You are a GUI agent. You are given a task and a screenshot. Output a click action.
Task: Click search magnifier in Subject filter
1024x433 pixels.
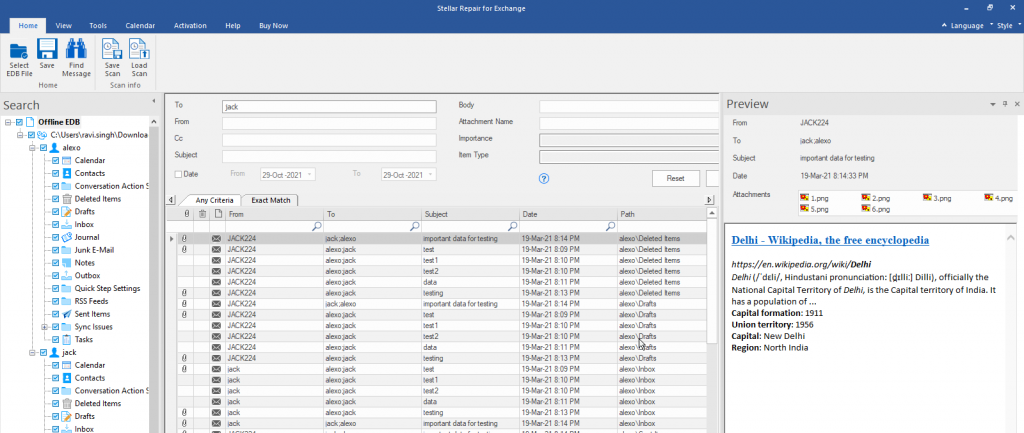click(x=513, y=226)
